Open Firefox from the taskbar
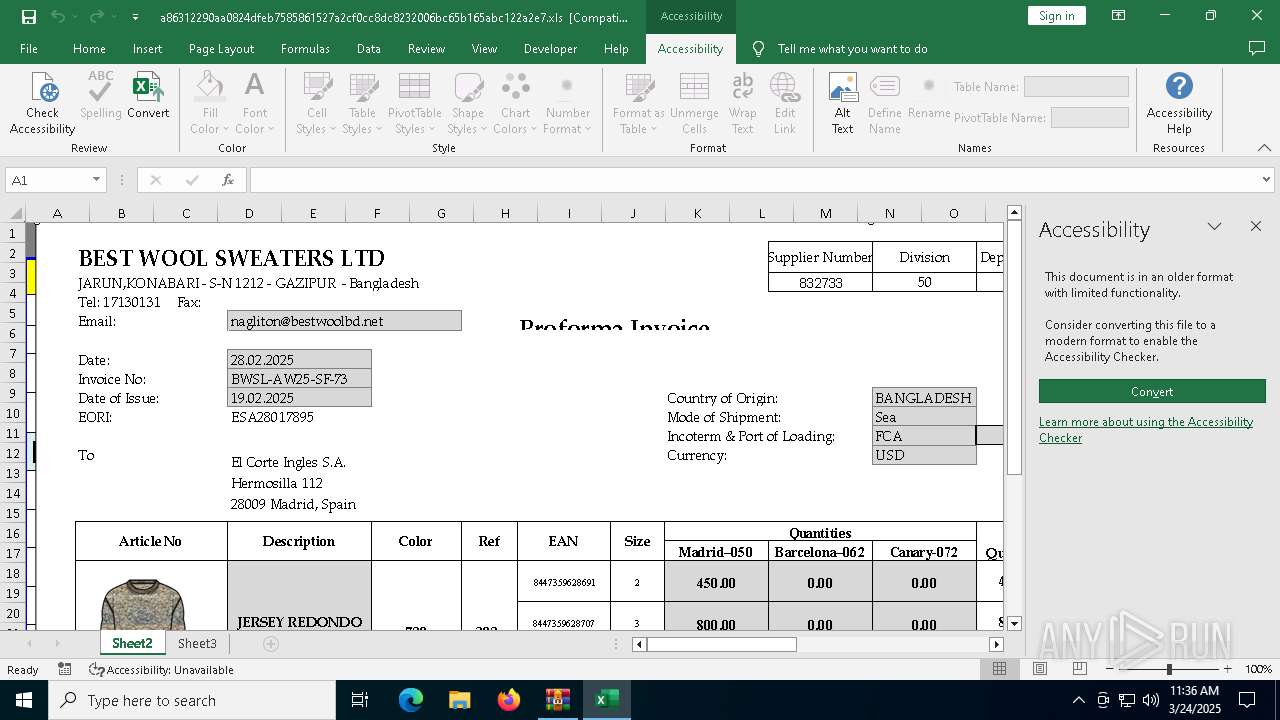1280x720 pixels. coord(509,700)
